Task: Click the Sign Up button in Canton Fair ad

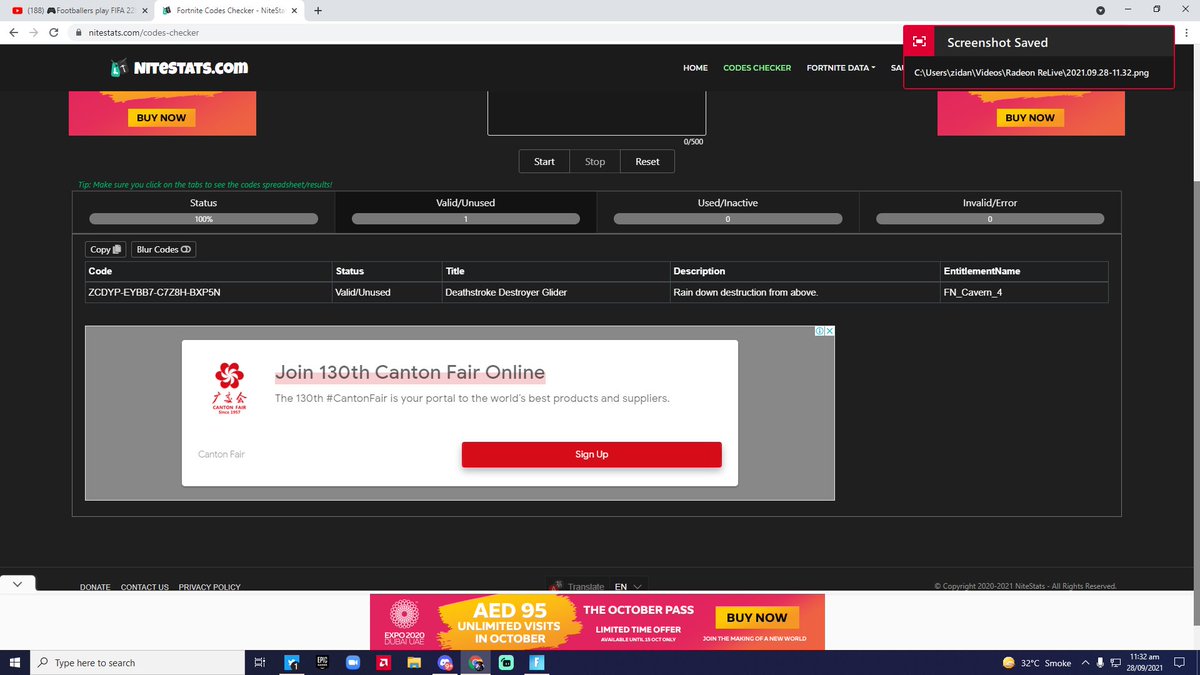Action: [x=591, y=454]
